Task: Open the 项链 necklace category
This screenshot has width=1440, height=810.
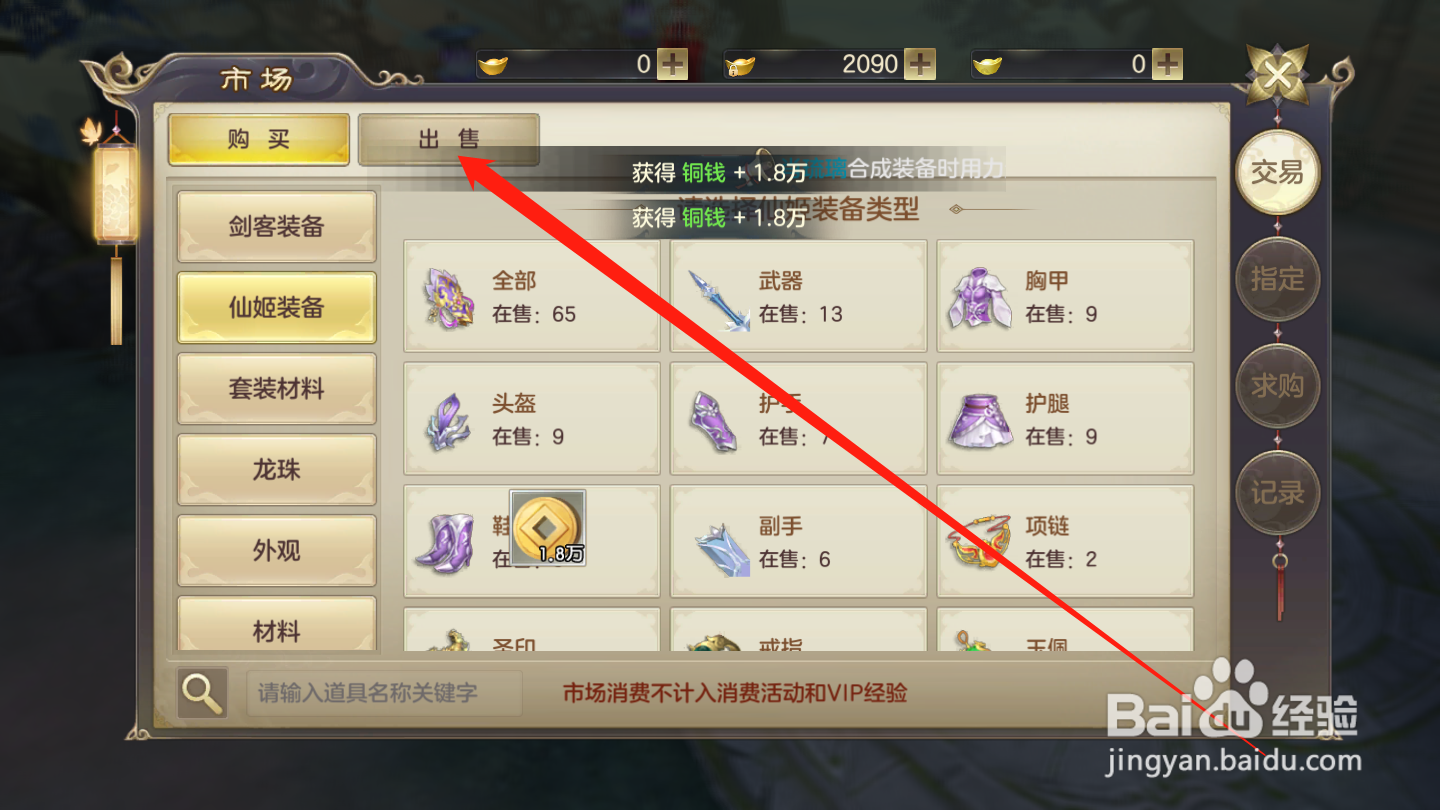Action: [1065, 541]
